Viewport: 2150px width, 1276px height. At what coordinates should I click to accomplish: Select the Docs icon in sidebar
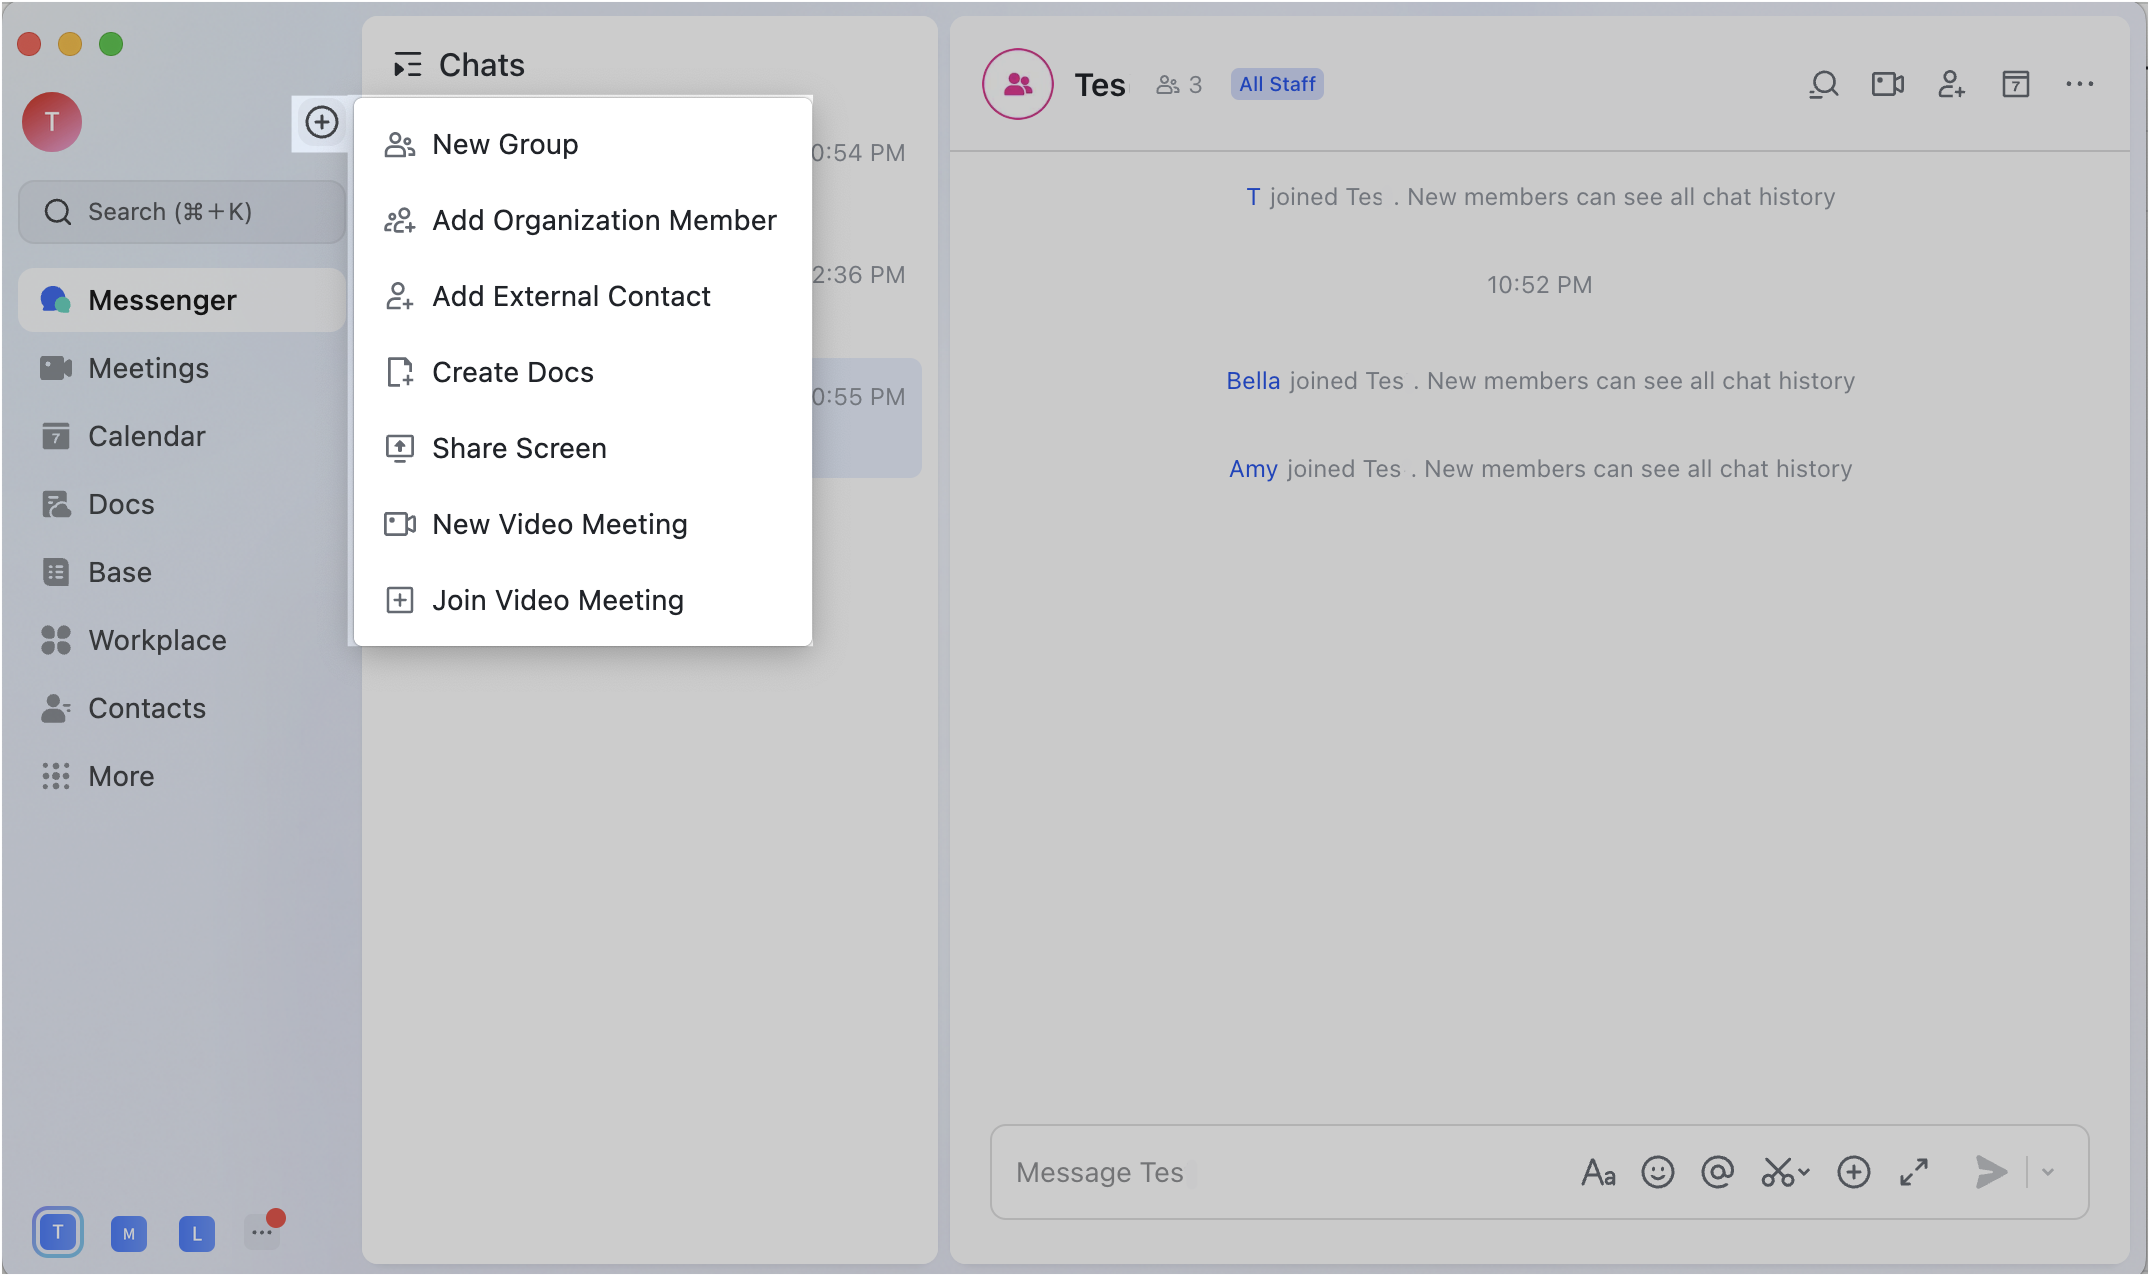click(121, 504)
